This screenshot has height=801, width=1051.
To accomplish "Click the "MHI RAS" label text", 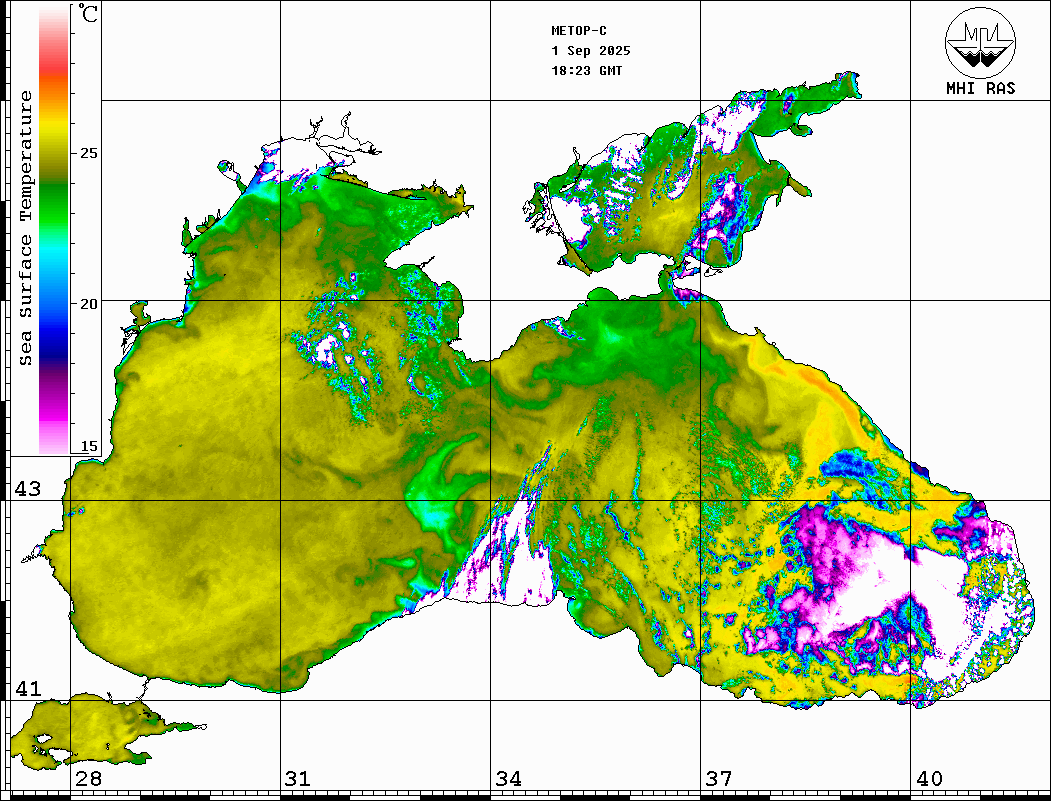I will click(x=980, y=88).
